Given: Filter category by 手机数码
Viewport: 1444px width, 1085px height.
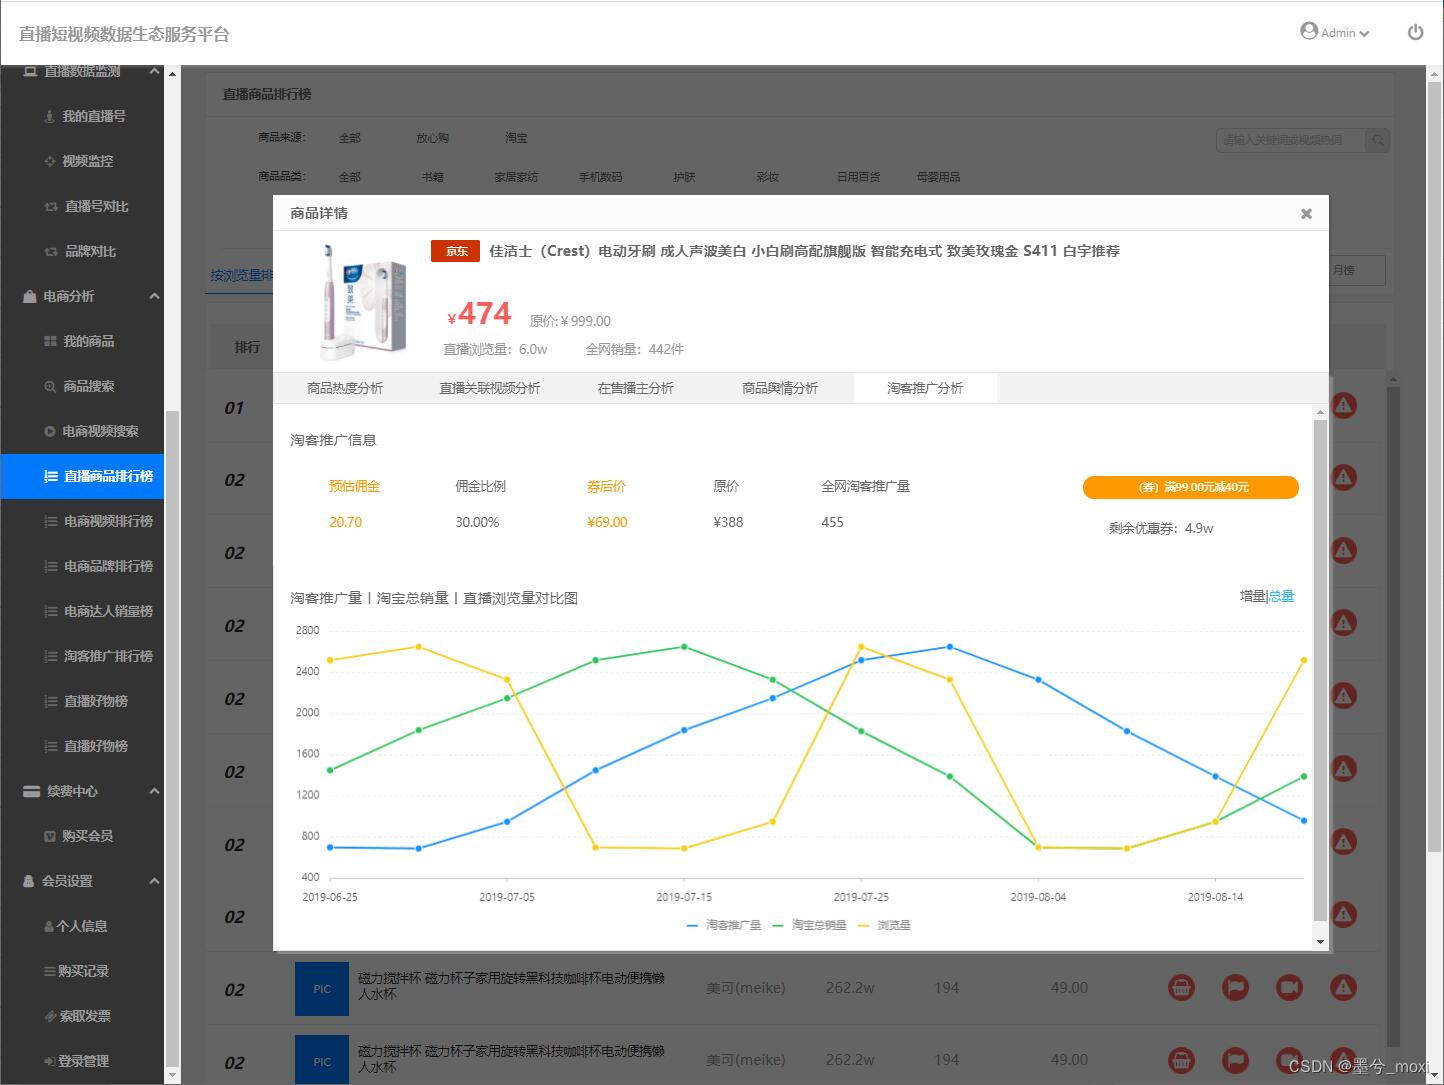Looking at the screenshot, I should click(600, 177).
